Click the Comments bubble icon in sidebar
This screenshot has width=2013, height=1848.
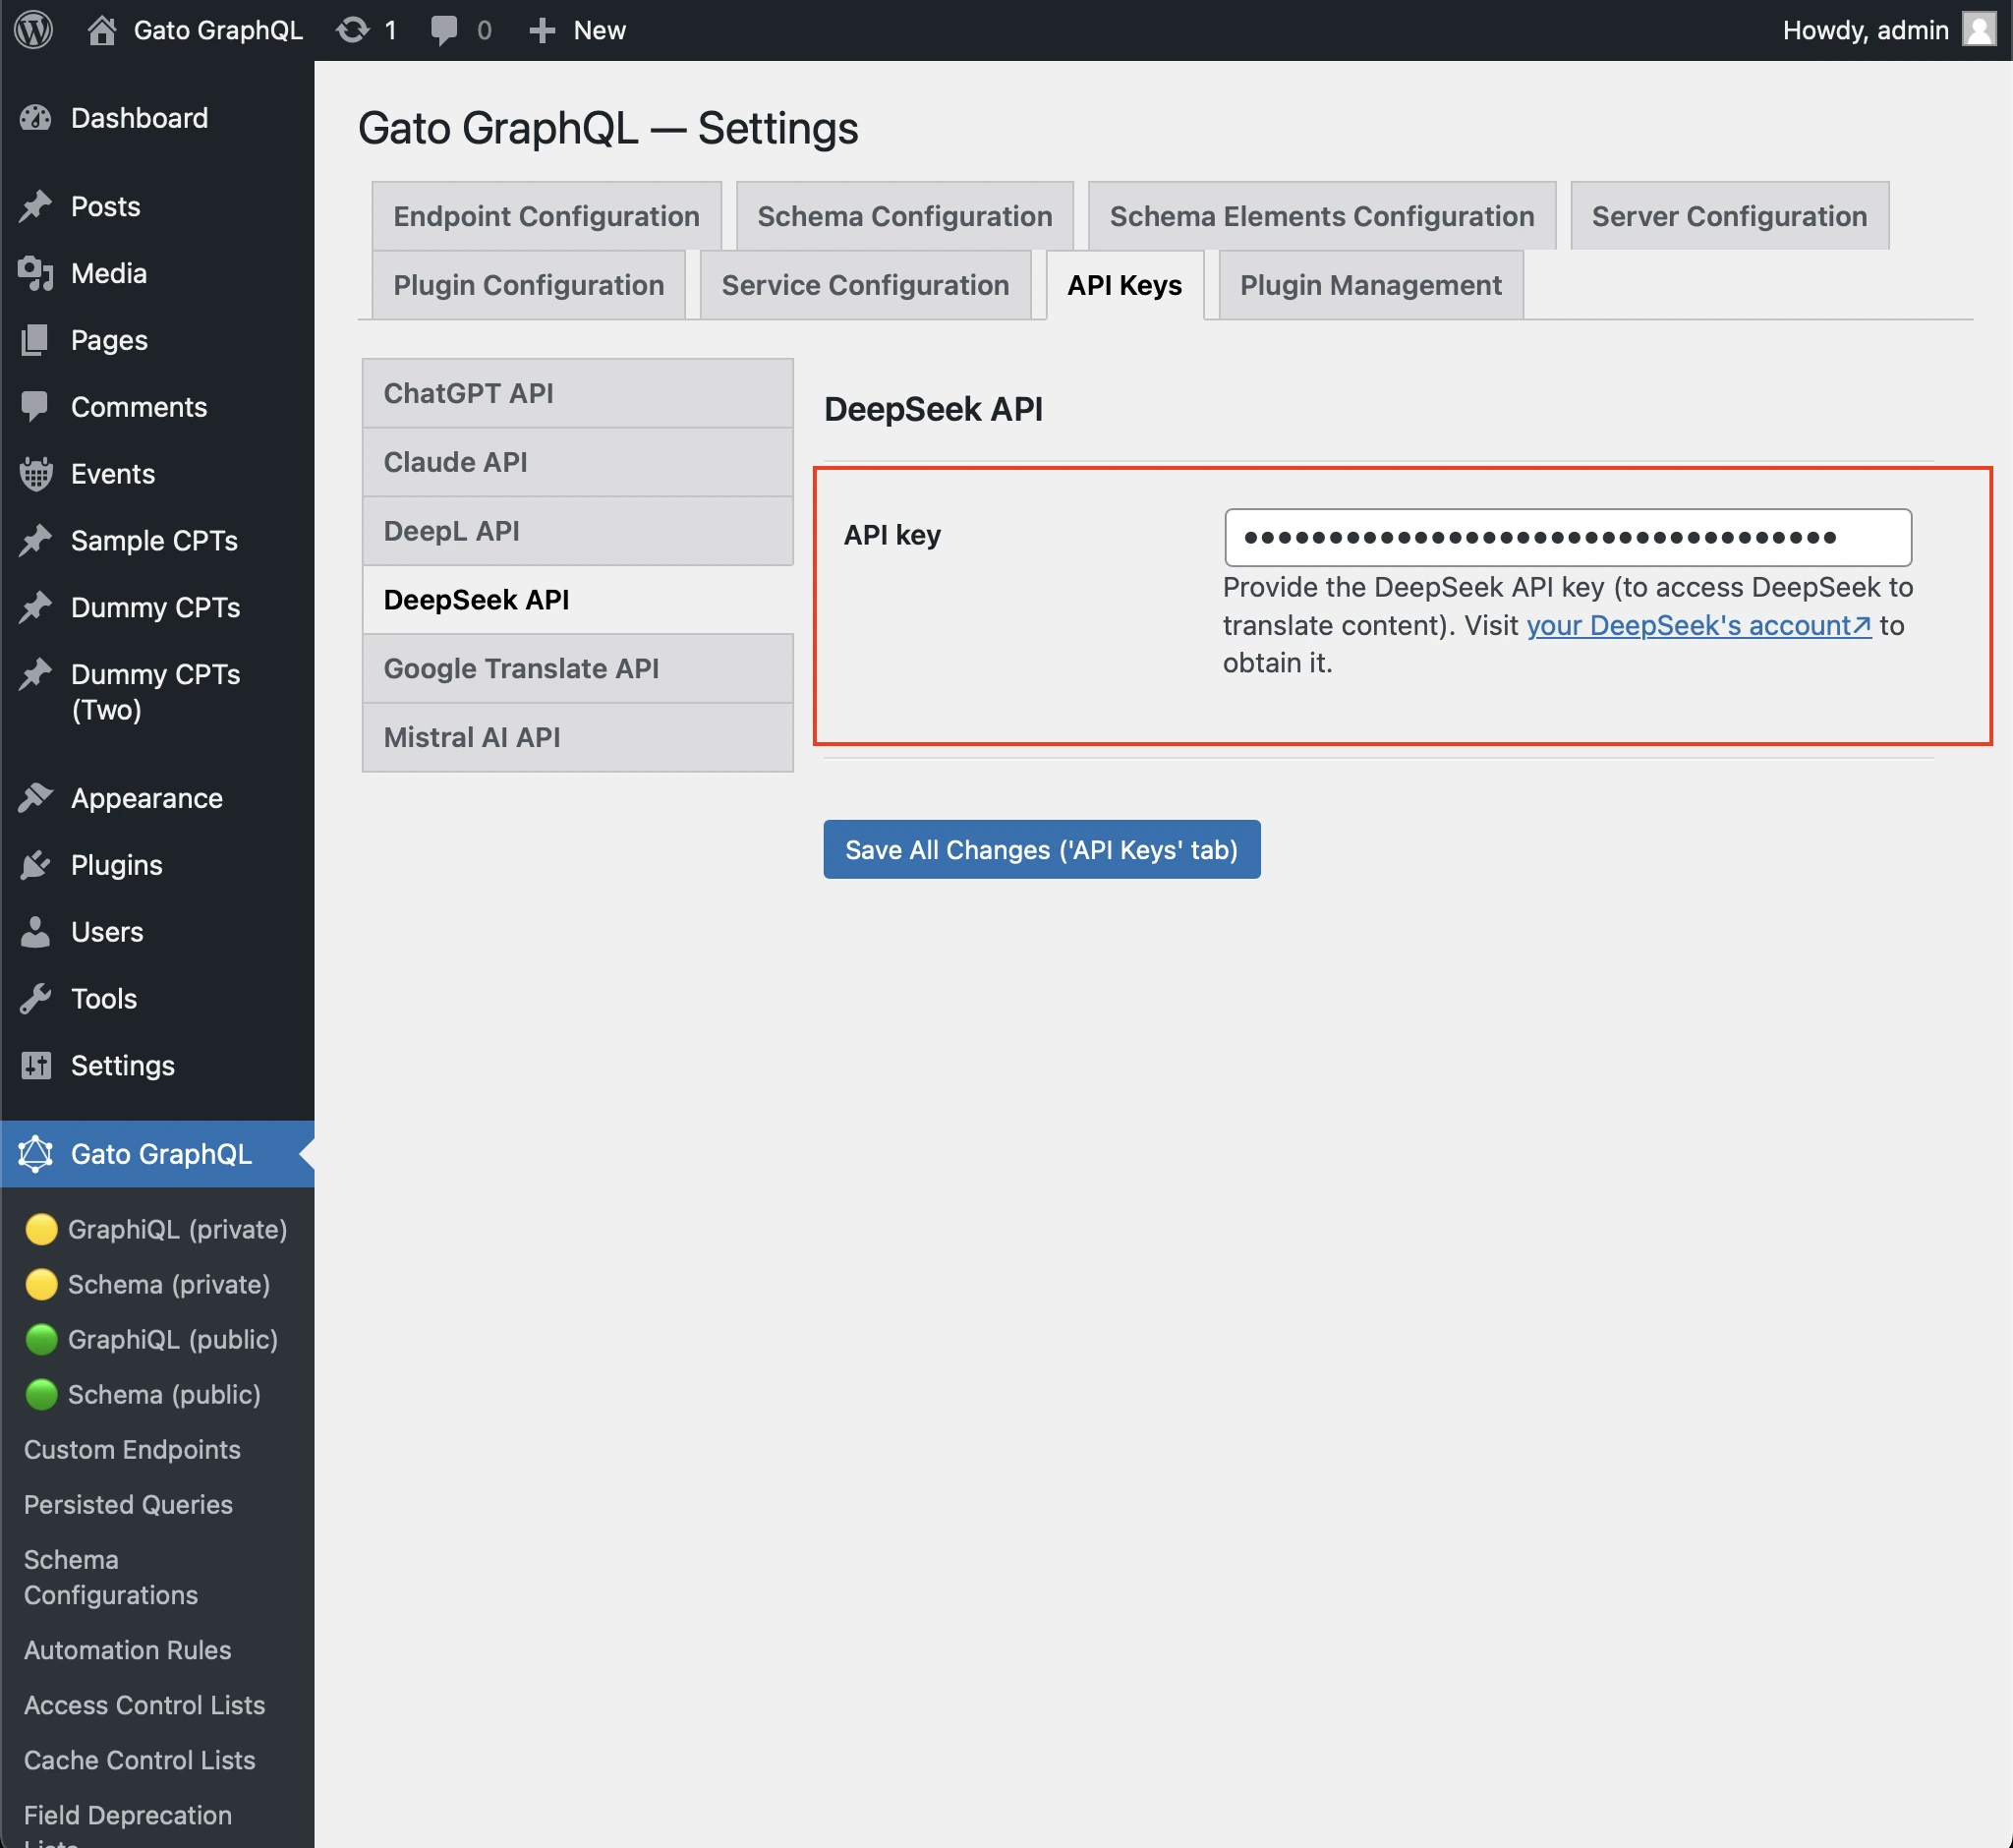tap(36, 407)
